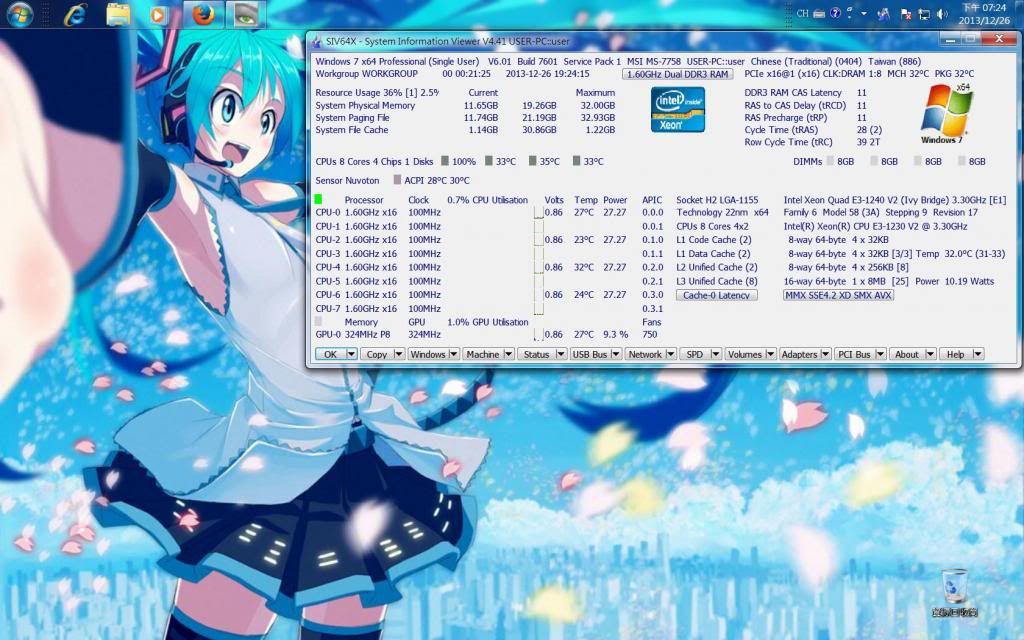Click the 'Socket H2 LGA-1155' text
The height and width of the screenshot is (640, 1024).
pyautogui.click(x=717, y=200)
